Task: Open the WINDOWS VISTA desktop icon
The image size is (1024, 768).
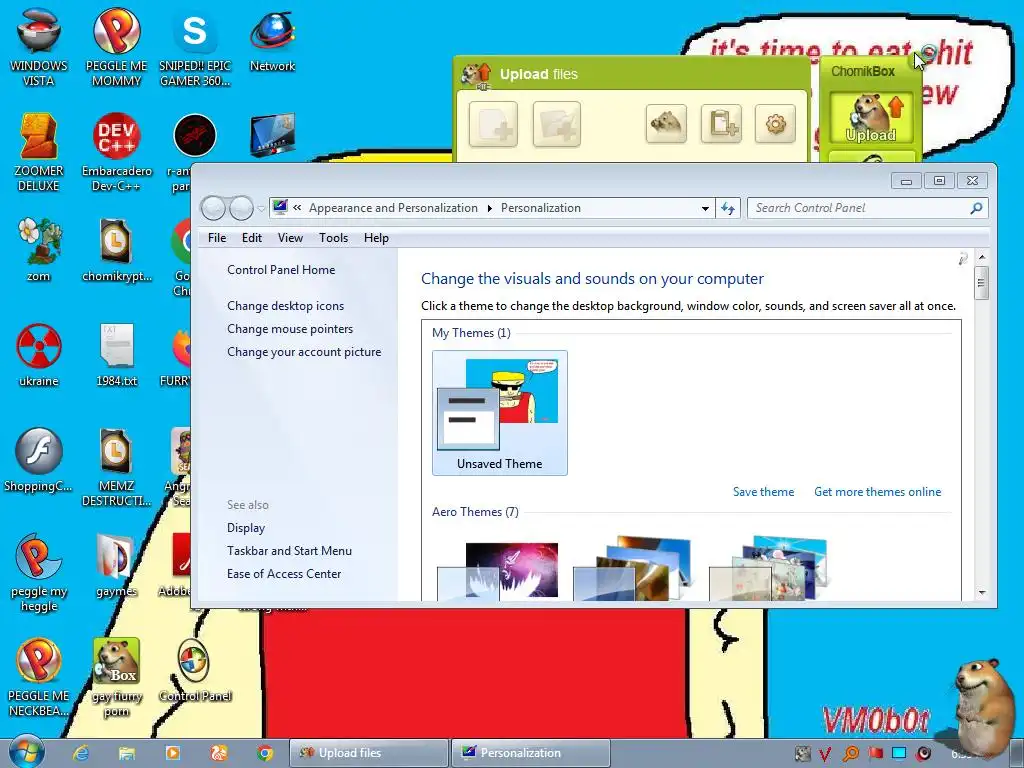Action: click(39, 47)
